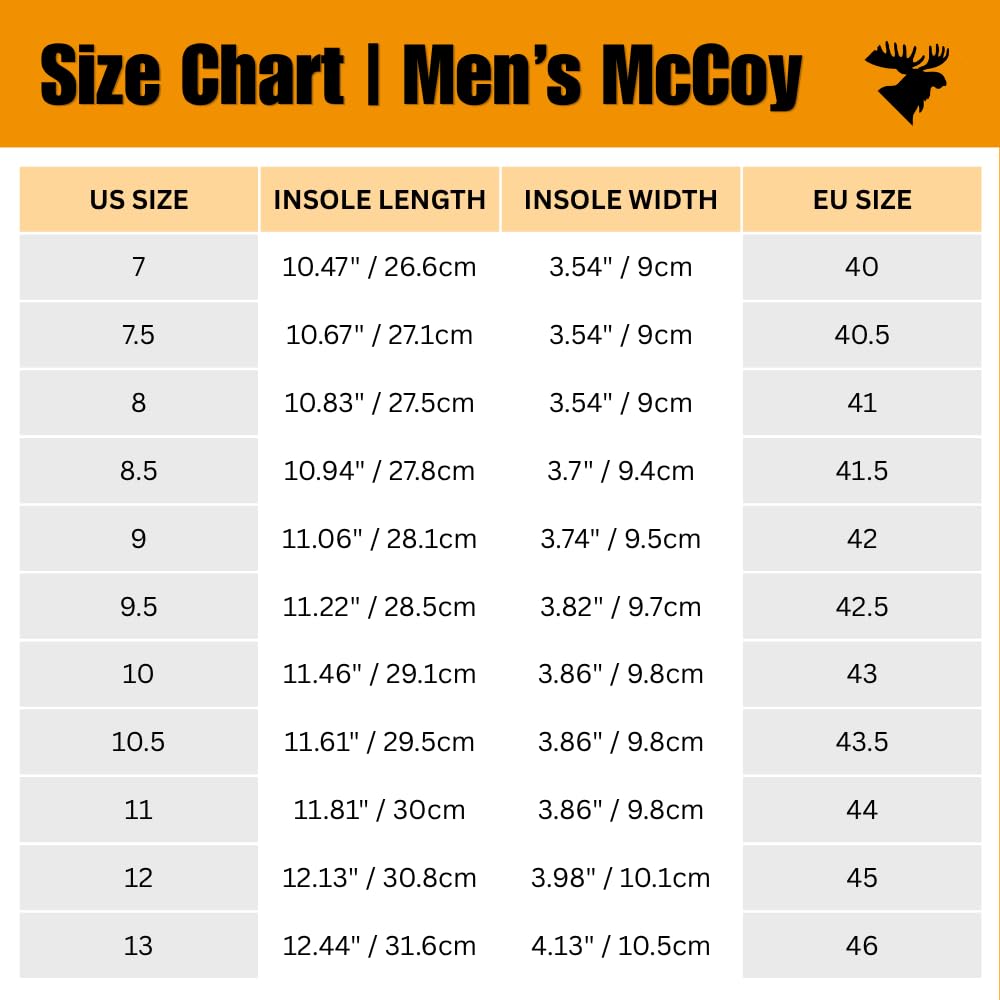Click the Size Chart Men's McCoy title

click(x=420, y=74)
